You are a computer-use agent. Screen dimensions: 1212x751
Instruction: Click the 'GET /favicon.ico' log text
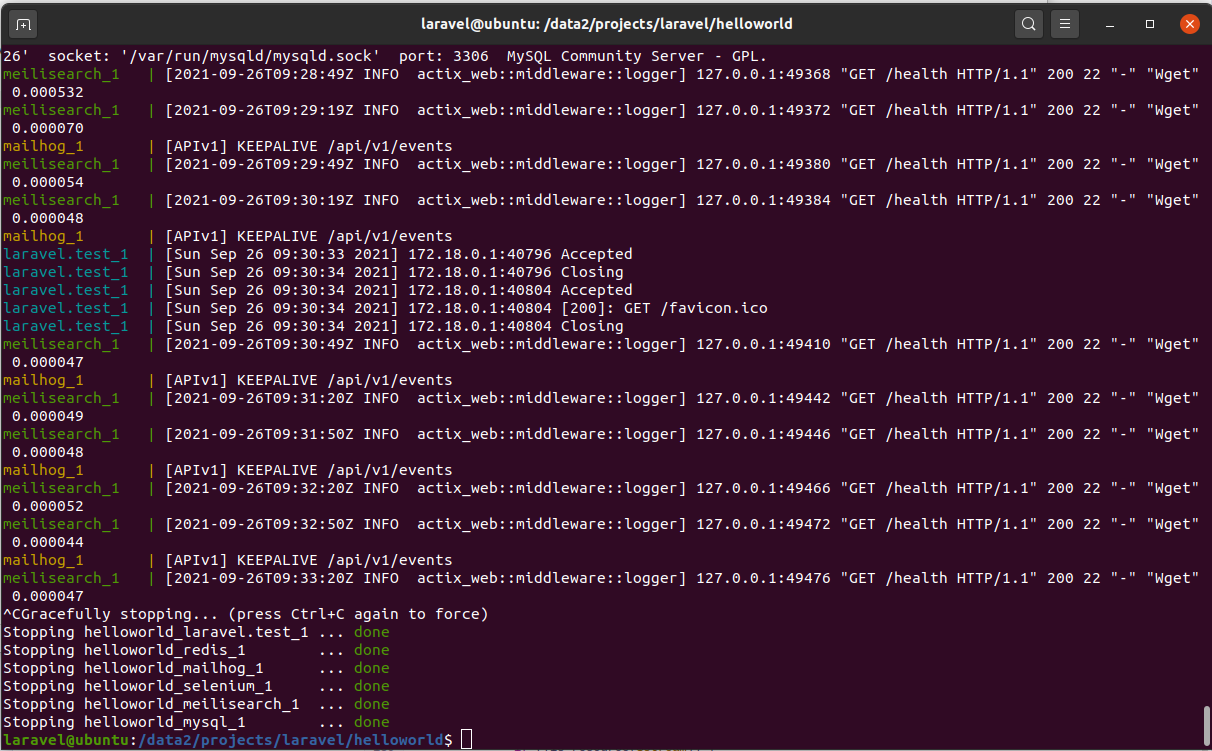tap(695, 308)
